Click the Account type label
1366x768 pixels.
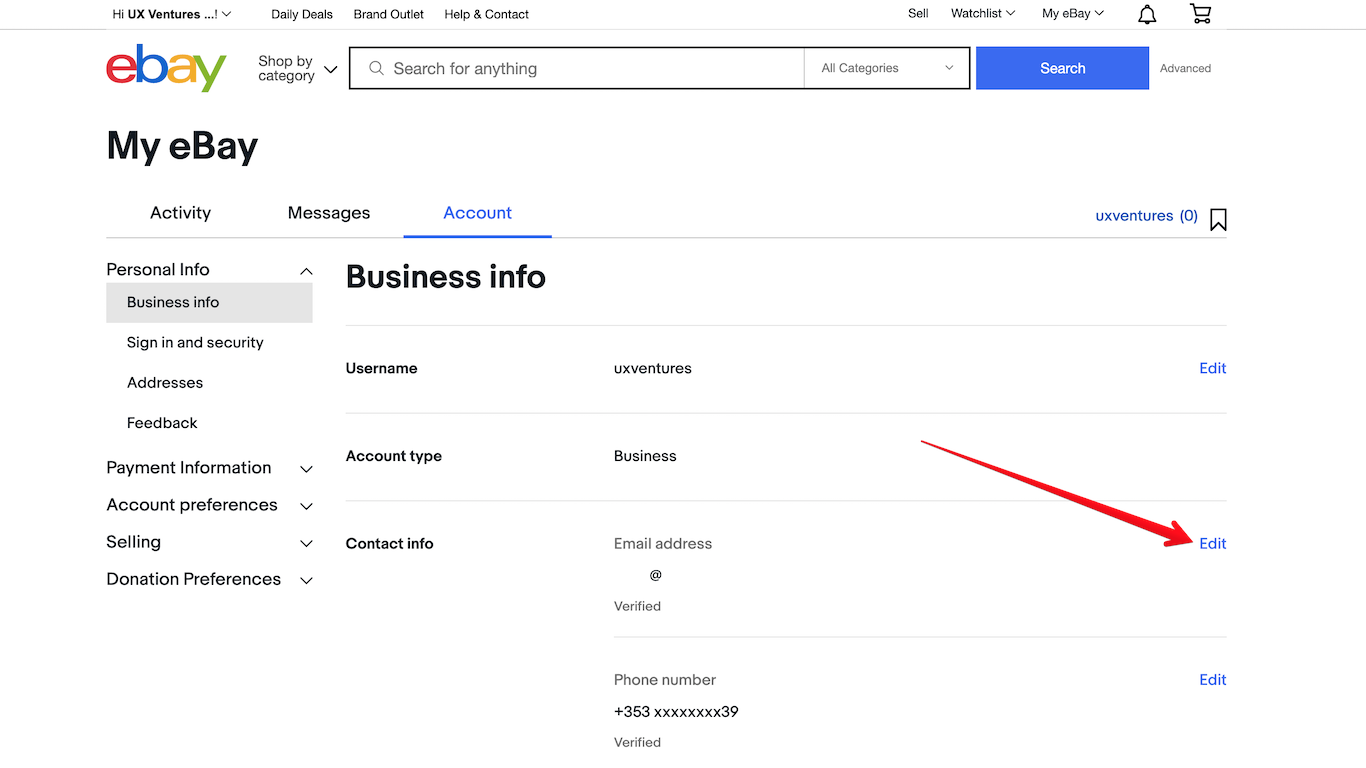coord(393,456)
